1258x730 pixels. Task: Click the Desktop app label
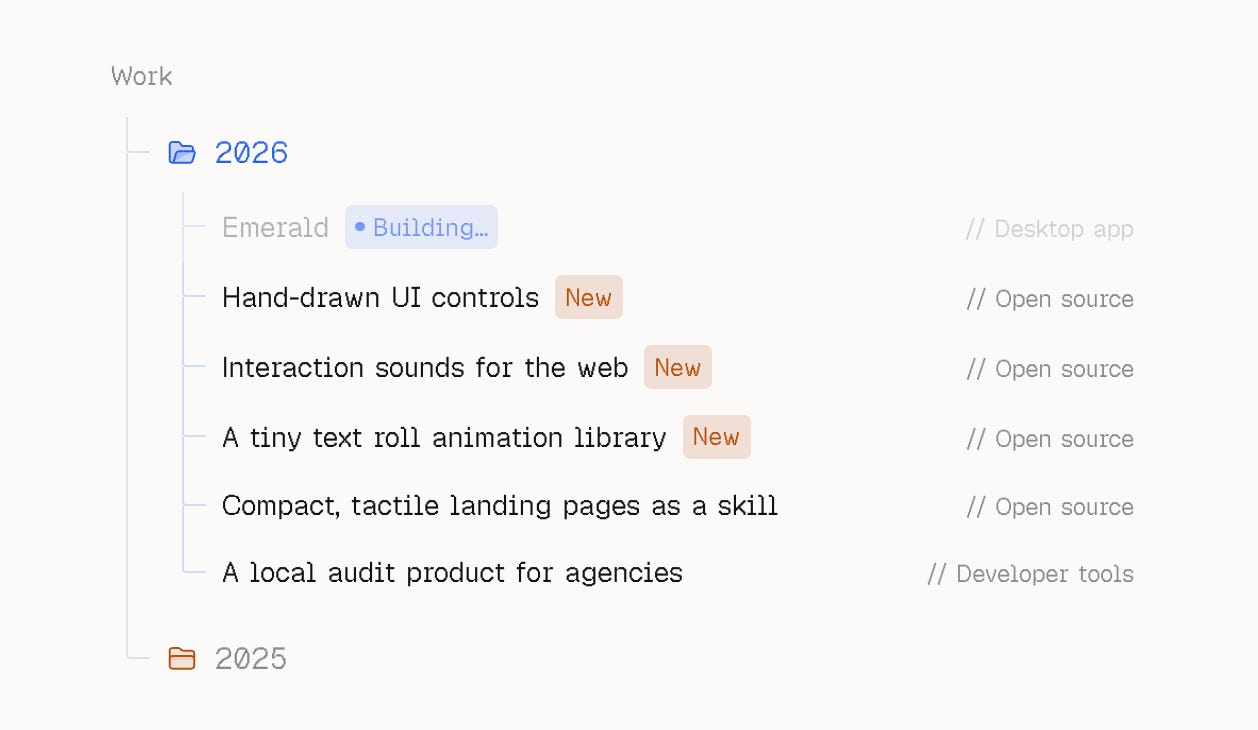tap(1050, 229)
